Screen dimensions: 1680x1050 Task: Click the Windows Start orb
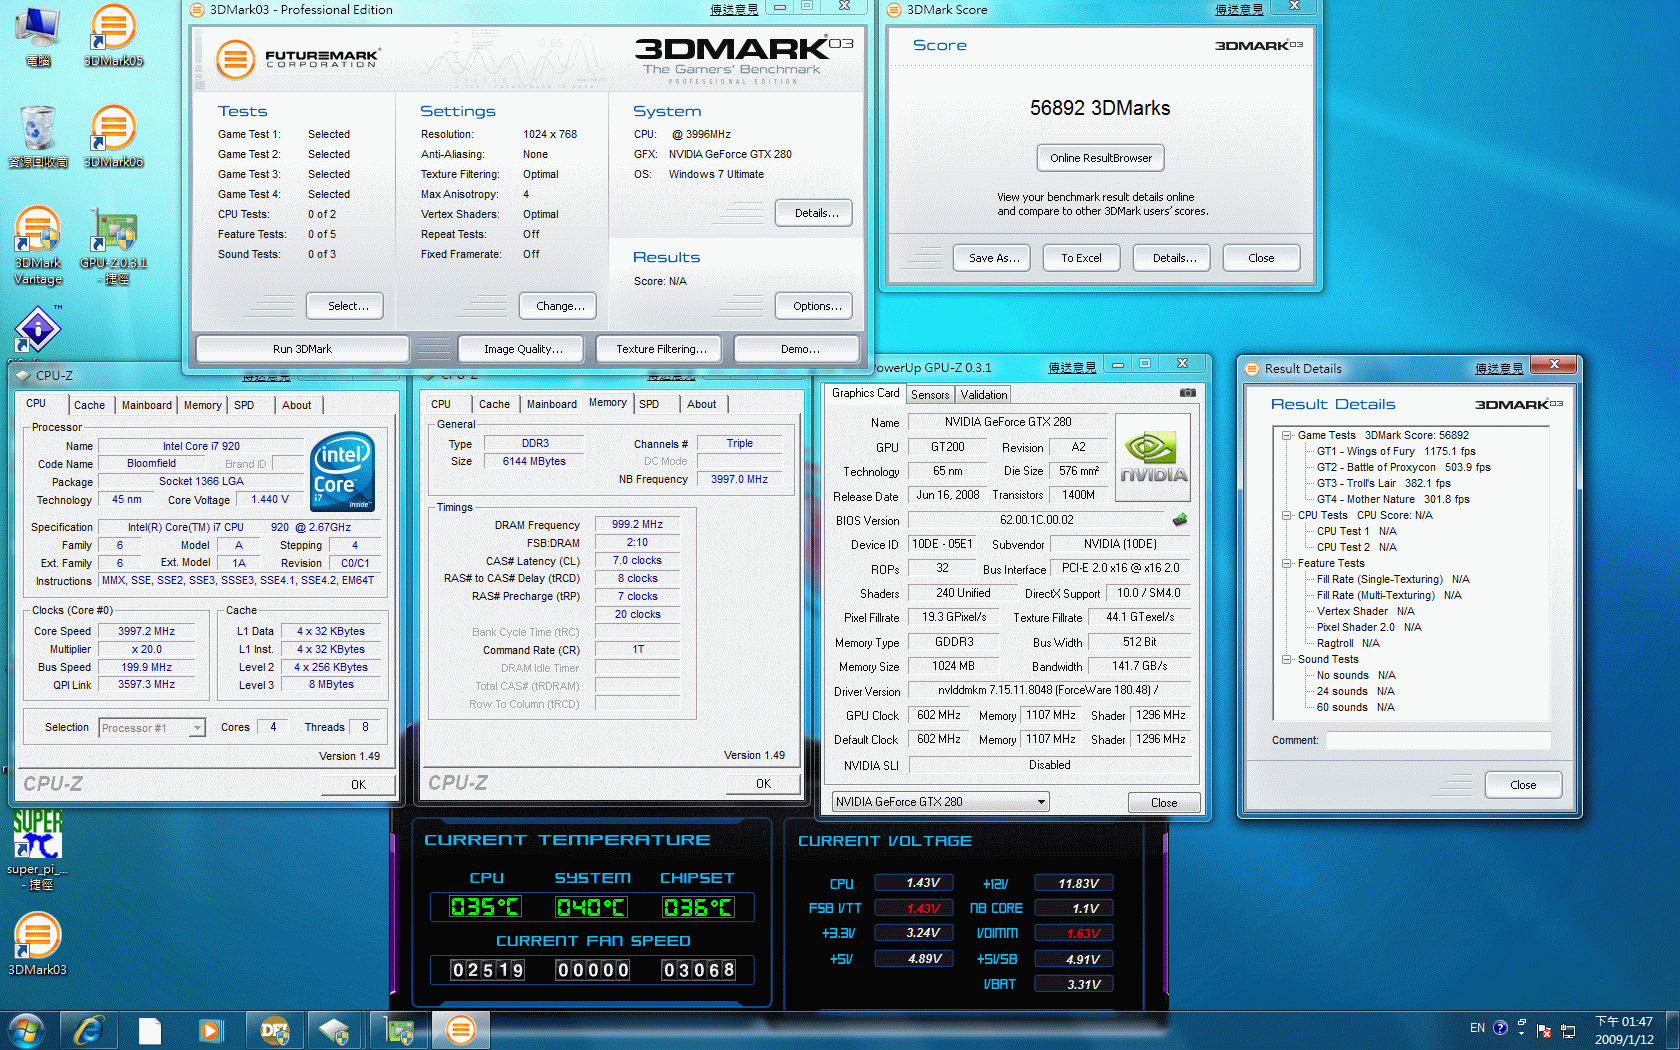(26, 1030)
